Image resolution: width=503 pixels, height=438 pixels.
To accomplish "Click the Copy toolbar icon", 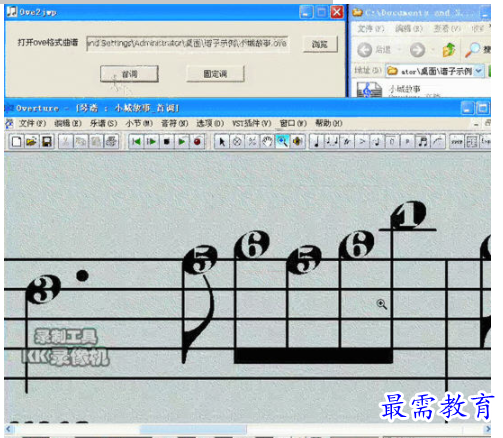I will [x=80, y=142].
